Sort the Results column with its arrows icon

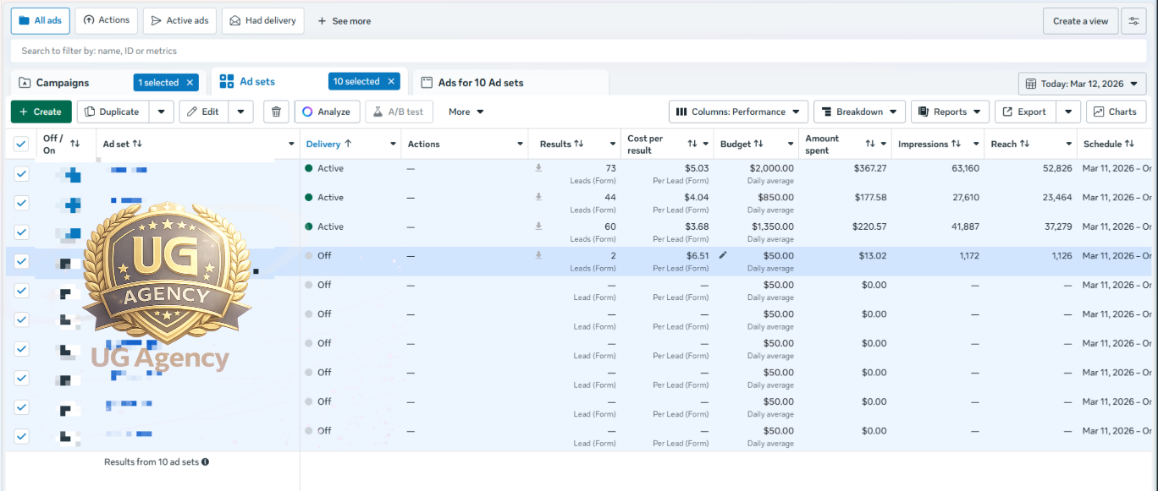coord(579,144)
